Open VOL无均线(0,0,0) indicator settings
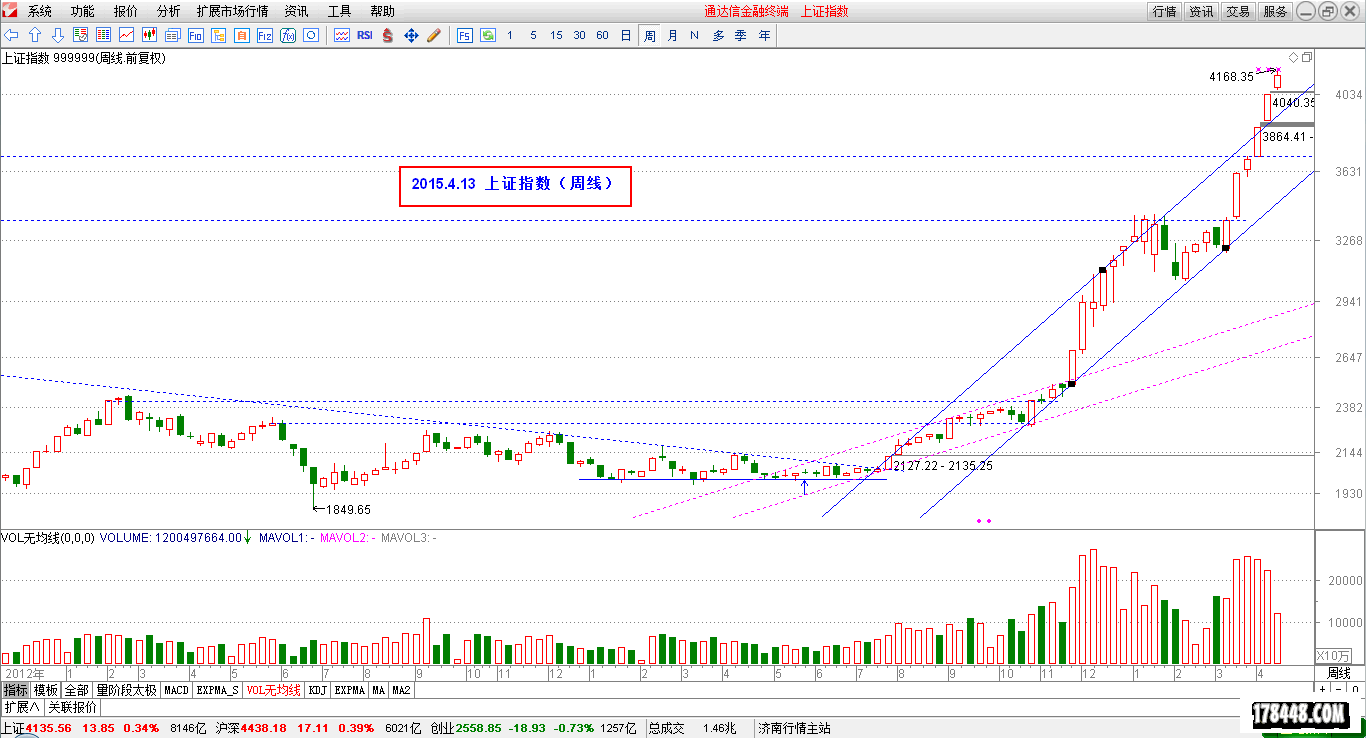Image resolution: width=1366 pixels, height=738 pixels. pyautogui.click(x=48, y=537)
